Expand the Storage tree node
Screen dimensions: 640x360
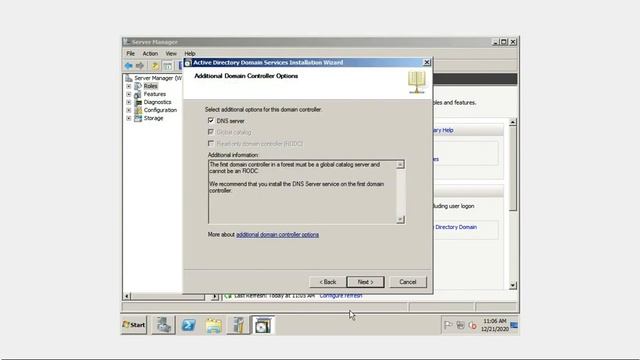pyautogui.click(x=129, y=118)
